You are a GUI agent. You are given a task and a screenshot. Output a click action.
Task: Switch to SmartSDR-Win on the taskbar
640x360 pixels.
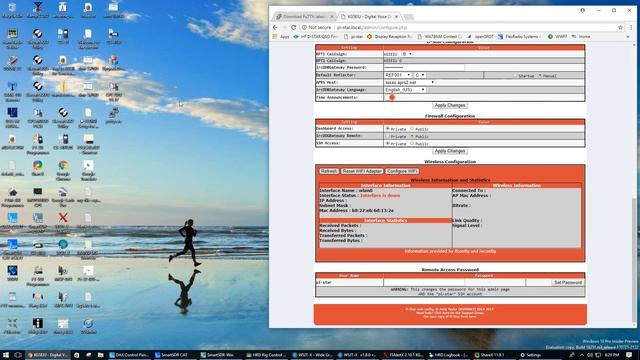click(x=220, y=355)
